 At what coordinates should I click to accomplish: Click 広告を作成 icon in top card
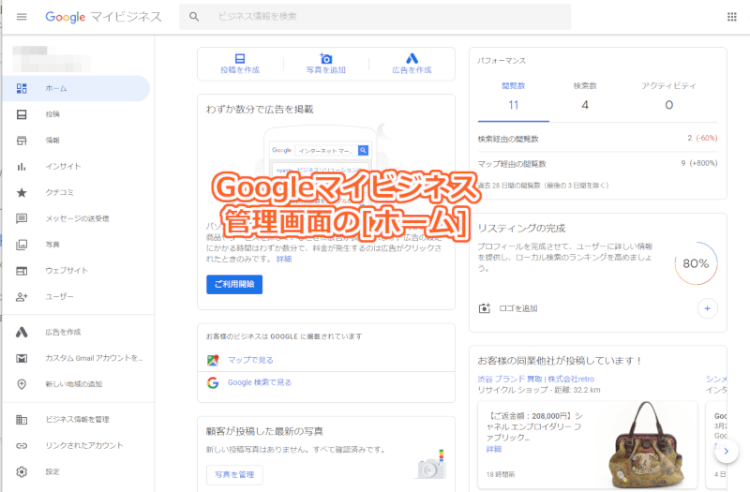pos(412,59)
